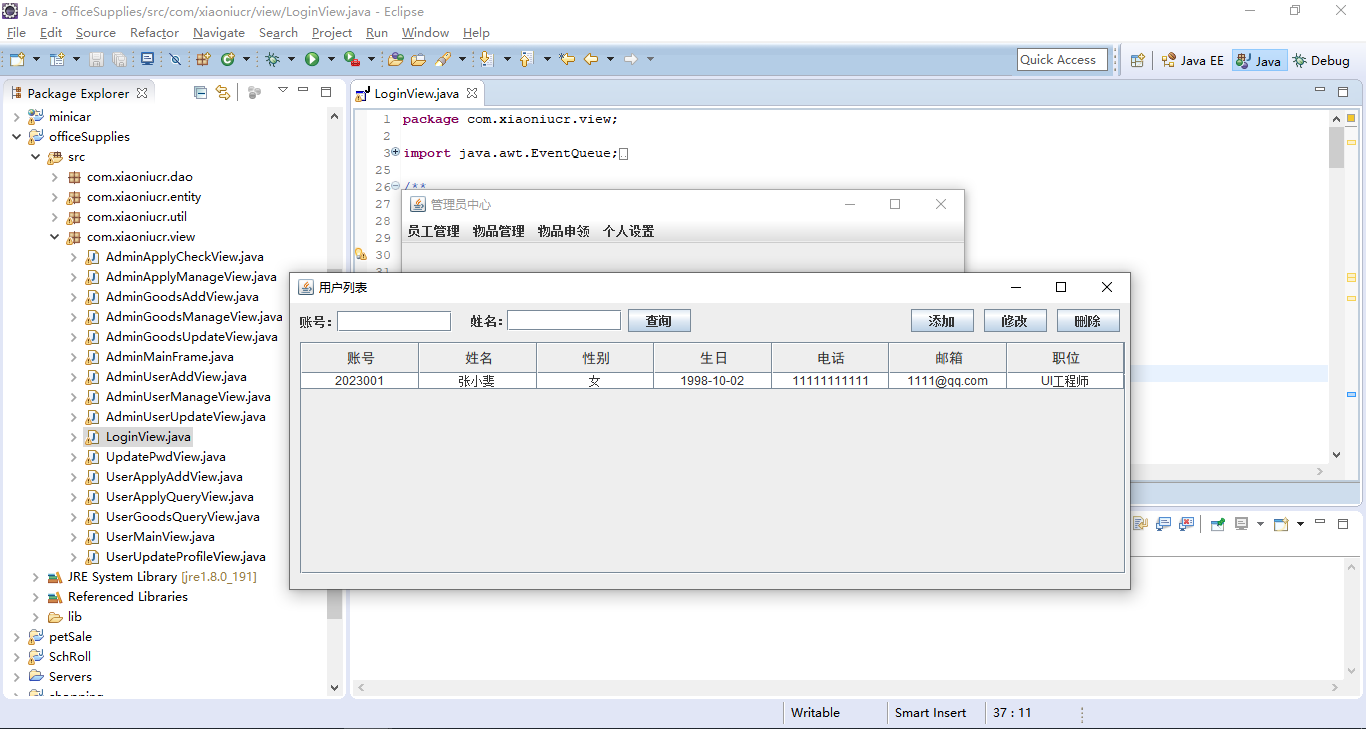The height and width of the screenshot is (729, 1366).
Task: Click the Open Perspective icon
Action: 1137,60
